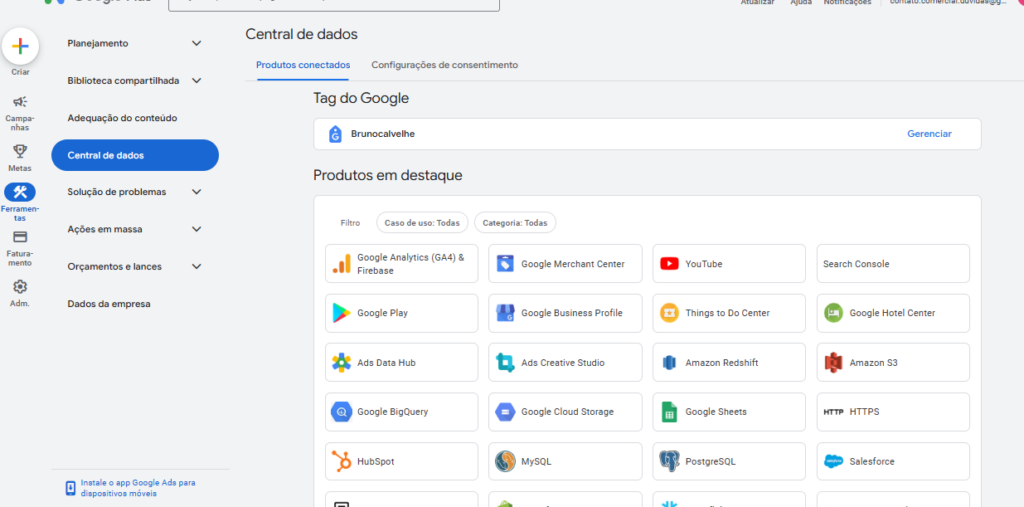Click the Ads Data Hub icon
The width and height of the screenshot is (1024, 507).
pos(342,363)
